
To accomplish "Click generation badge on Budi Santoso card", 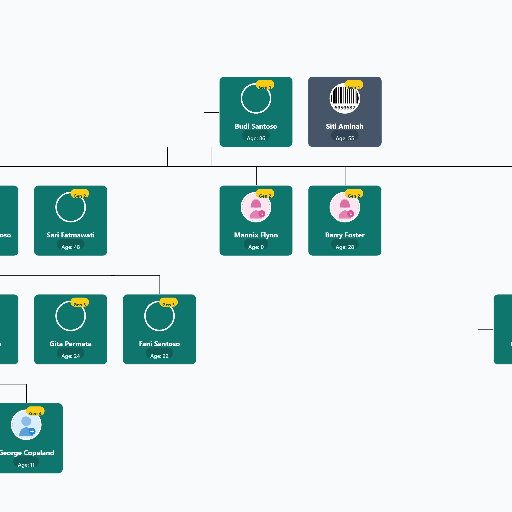I will coord(265,85).
